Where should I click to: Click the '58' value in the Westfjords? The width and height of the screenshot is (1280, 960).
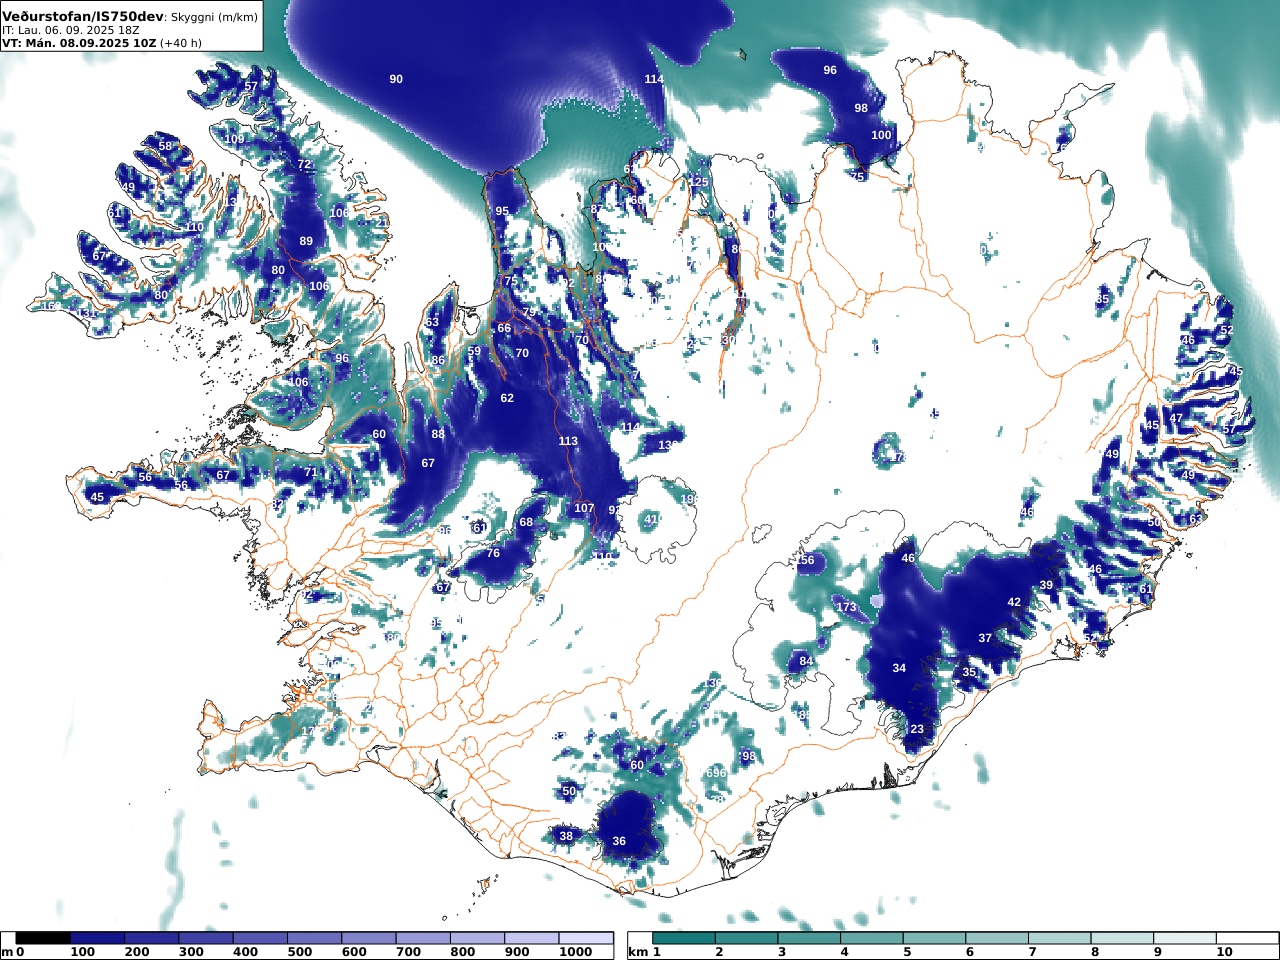165,146
